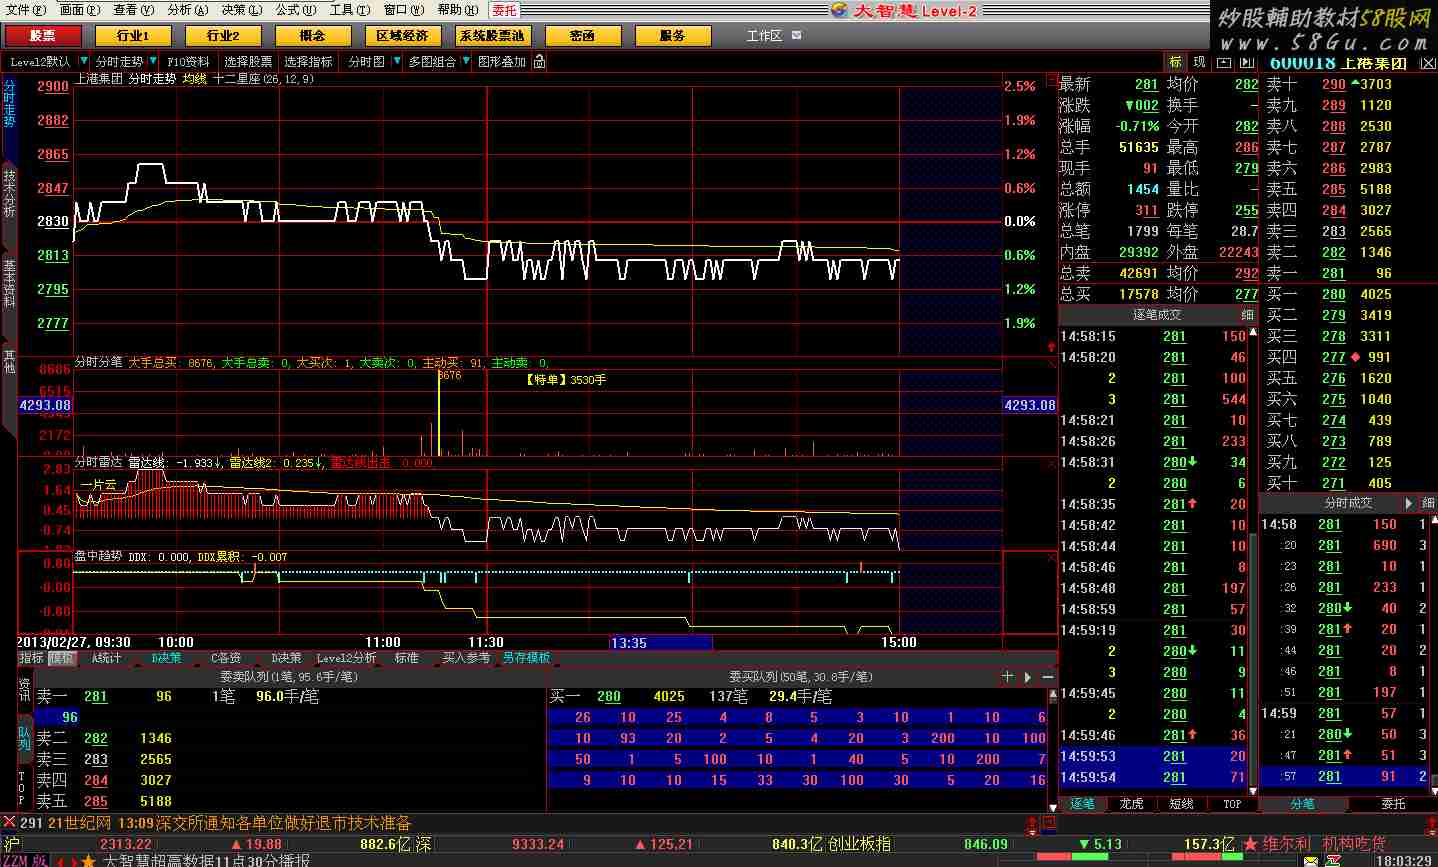Switch to the 短线 tab under the trade list
The width and height of the screenshot is (1438, 867).
pos(1182,804)
